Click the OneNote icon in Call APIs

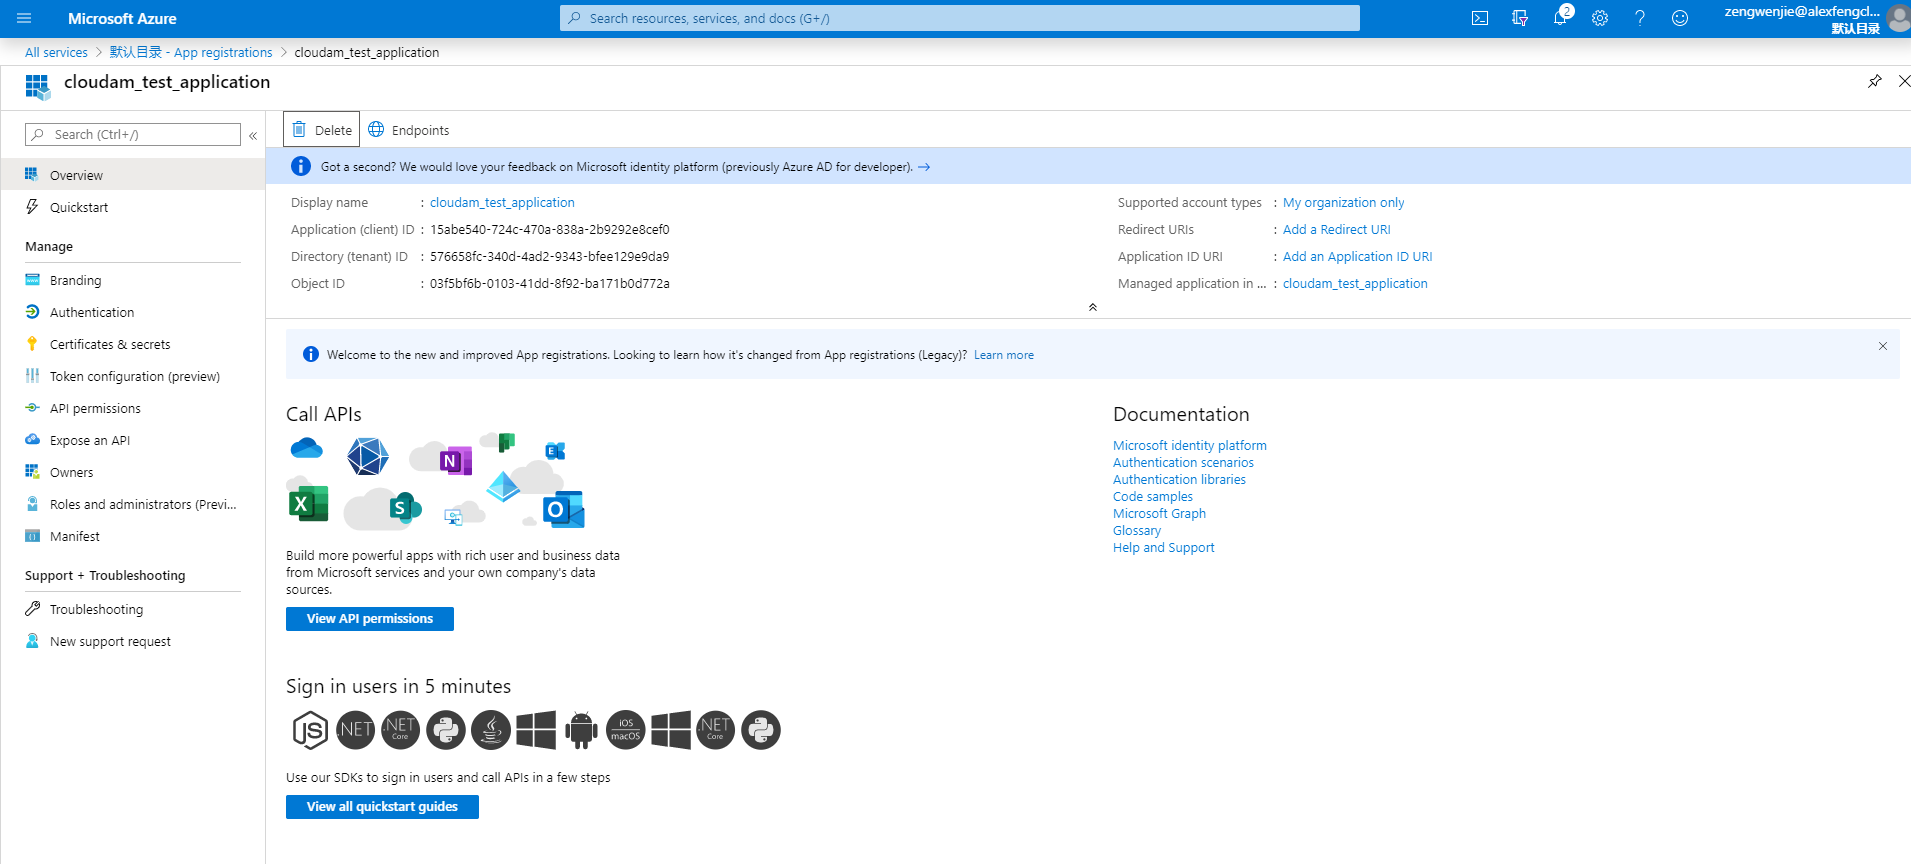coord(455,460)
